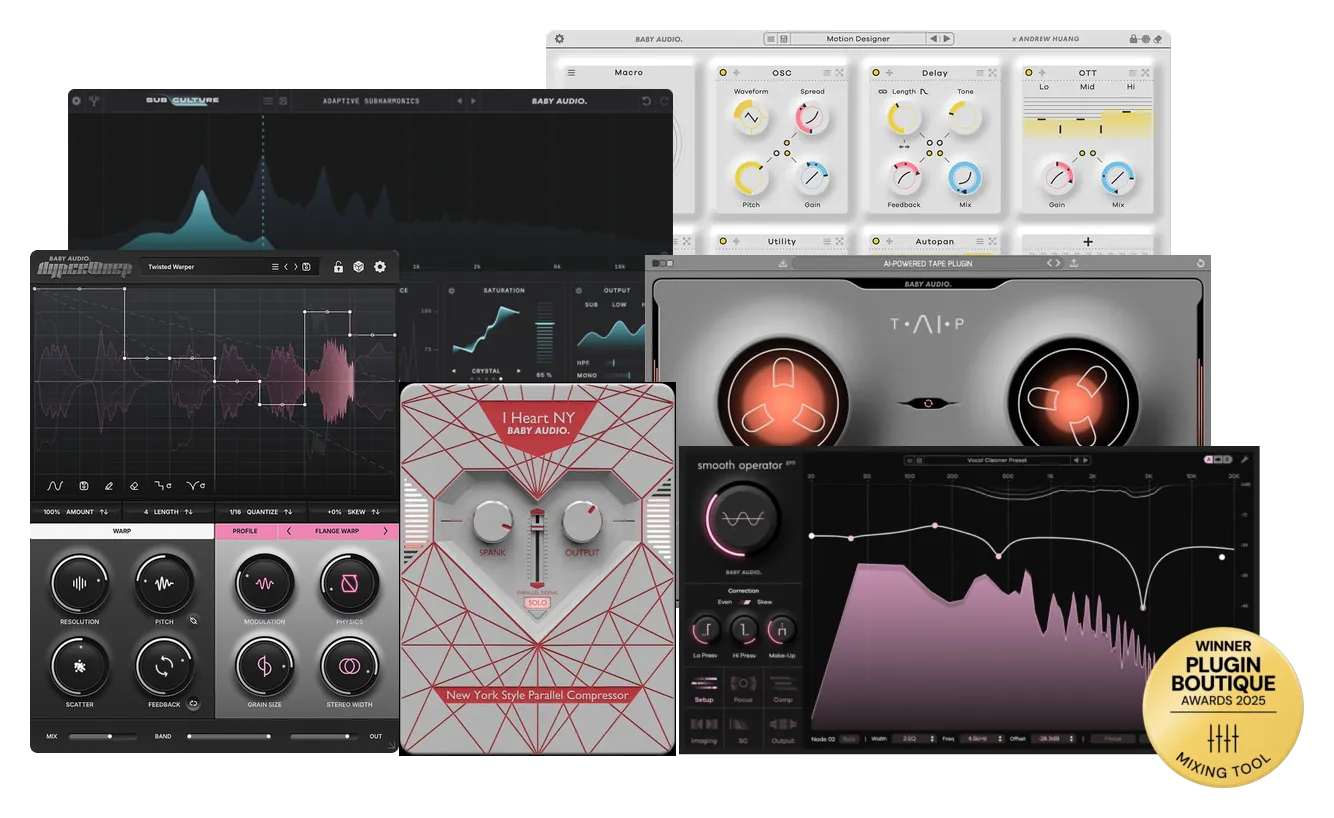The height and width of the screenshot is (818, 1334).
Task: Click the HyperWarp BAND slider
Action: click(x=229, y=737)
